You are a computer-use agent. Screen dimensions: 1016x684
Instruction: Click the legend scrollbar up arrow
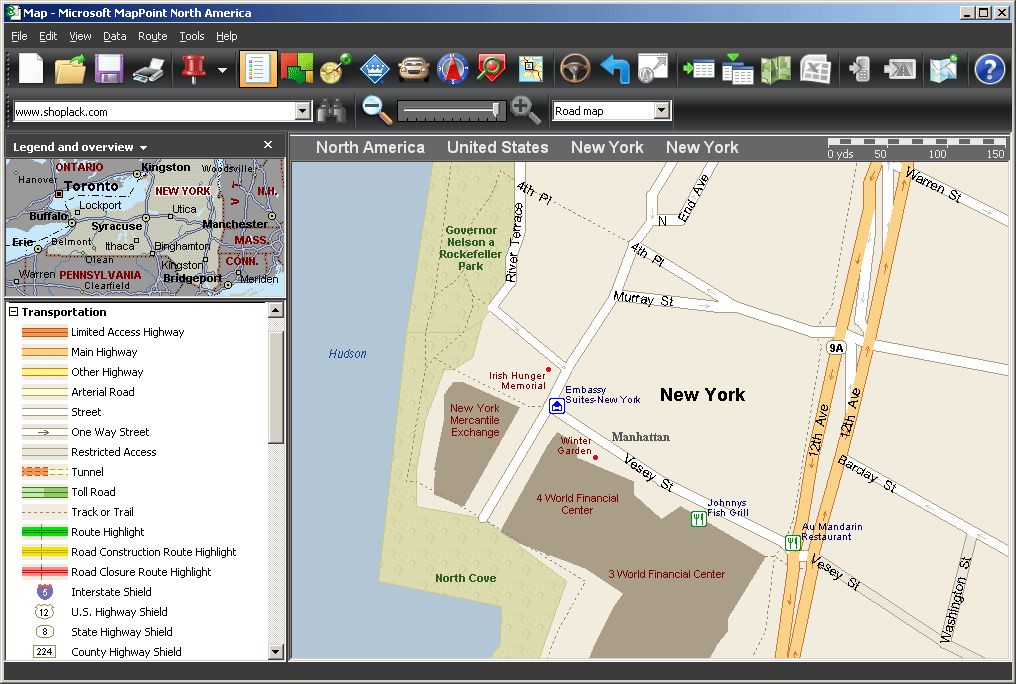coord(275,310)
